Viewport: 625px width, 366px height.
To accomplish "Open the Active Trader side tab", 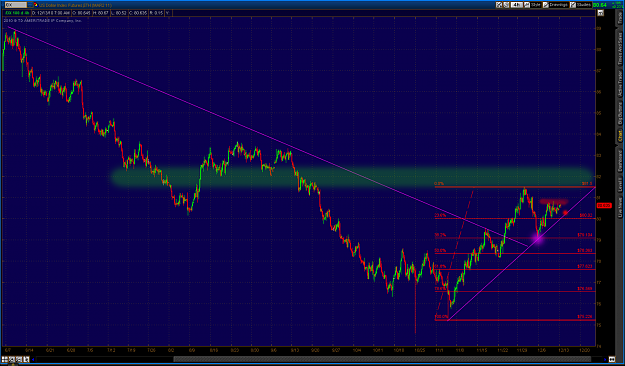I will [620, 84].
